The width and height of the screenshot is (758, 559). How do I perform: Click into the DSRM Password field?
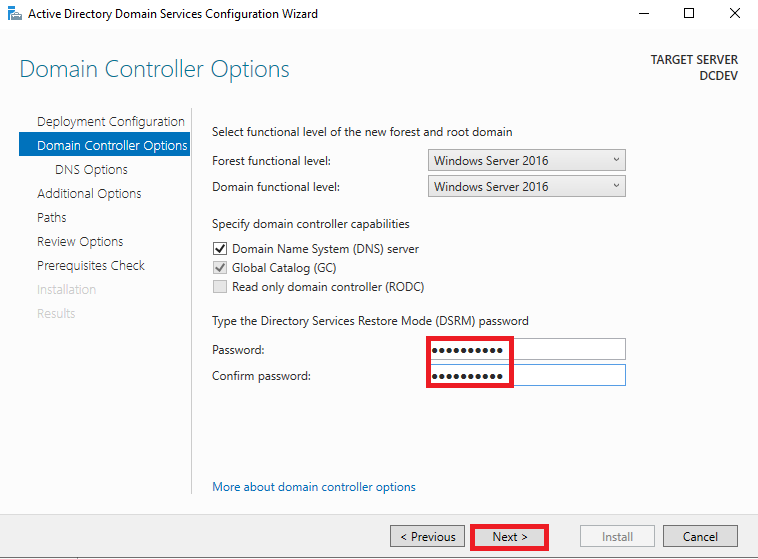click(526, 349)
